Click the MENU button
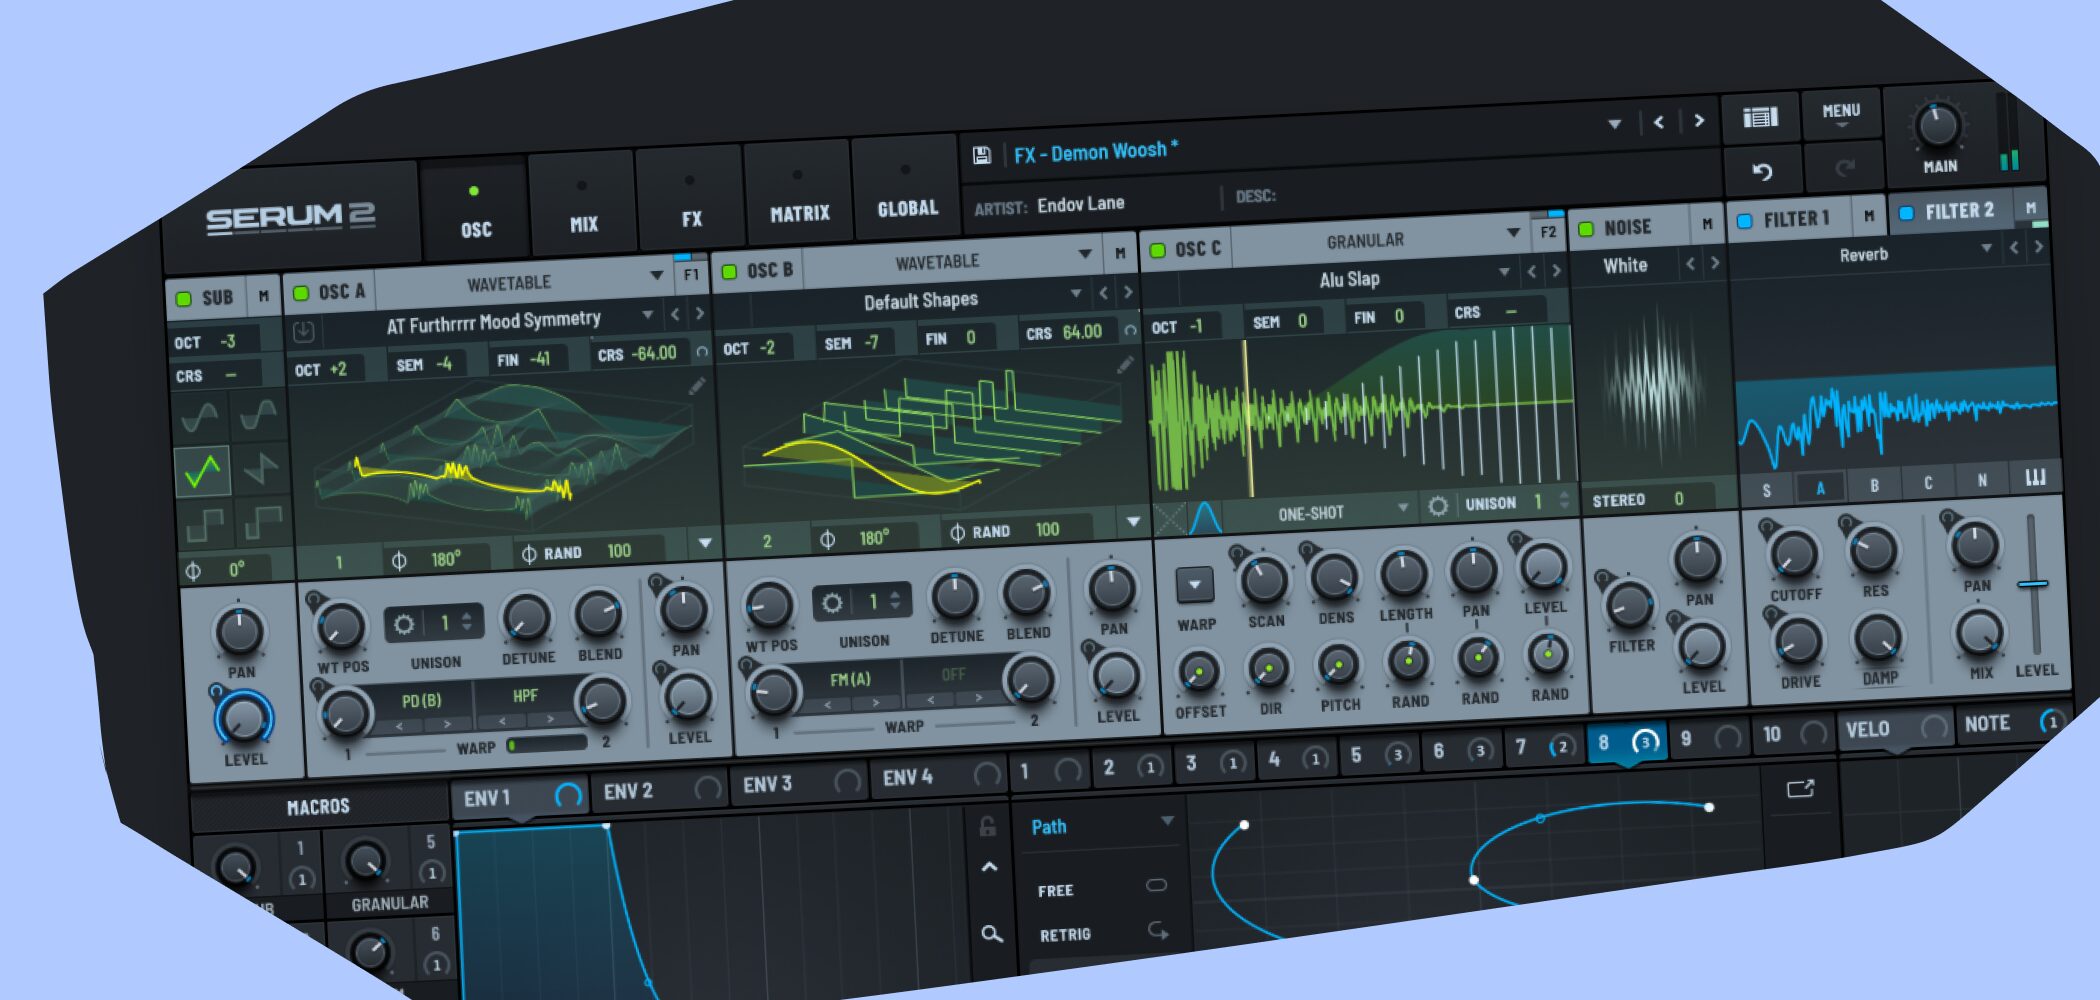Screen dimensions: 2100x1000 point(1840,114)
